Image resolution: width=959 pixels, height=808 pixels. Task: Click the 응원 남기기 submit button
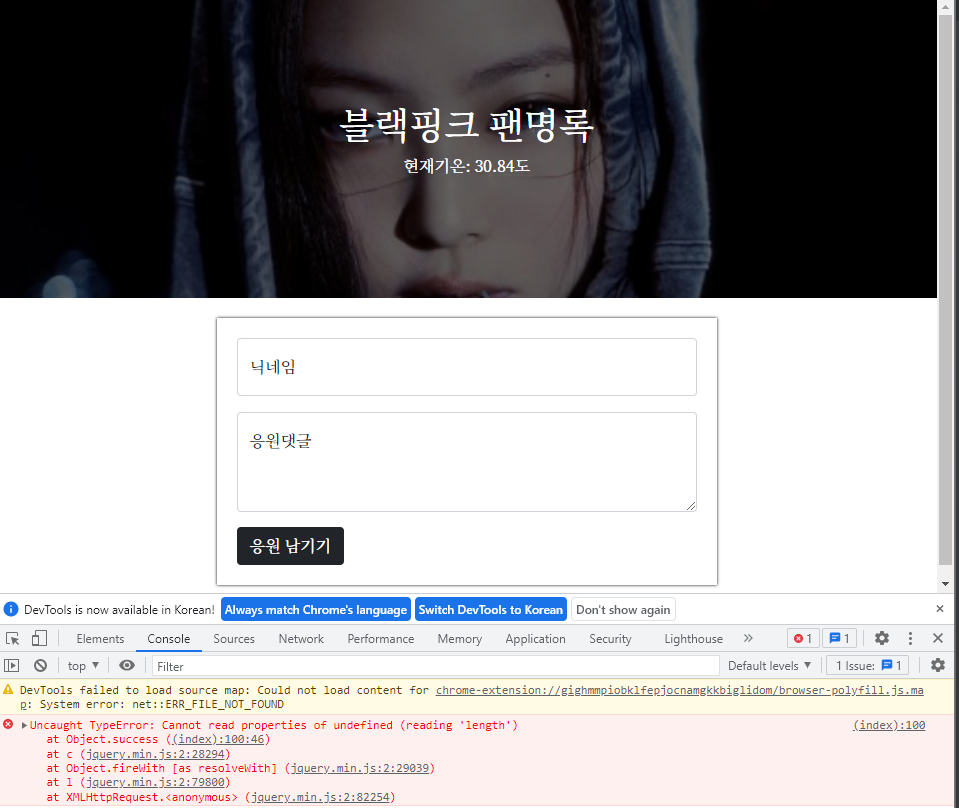click(x=291, y=546)
